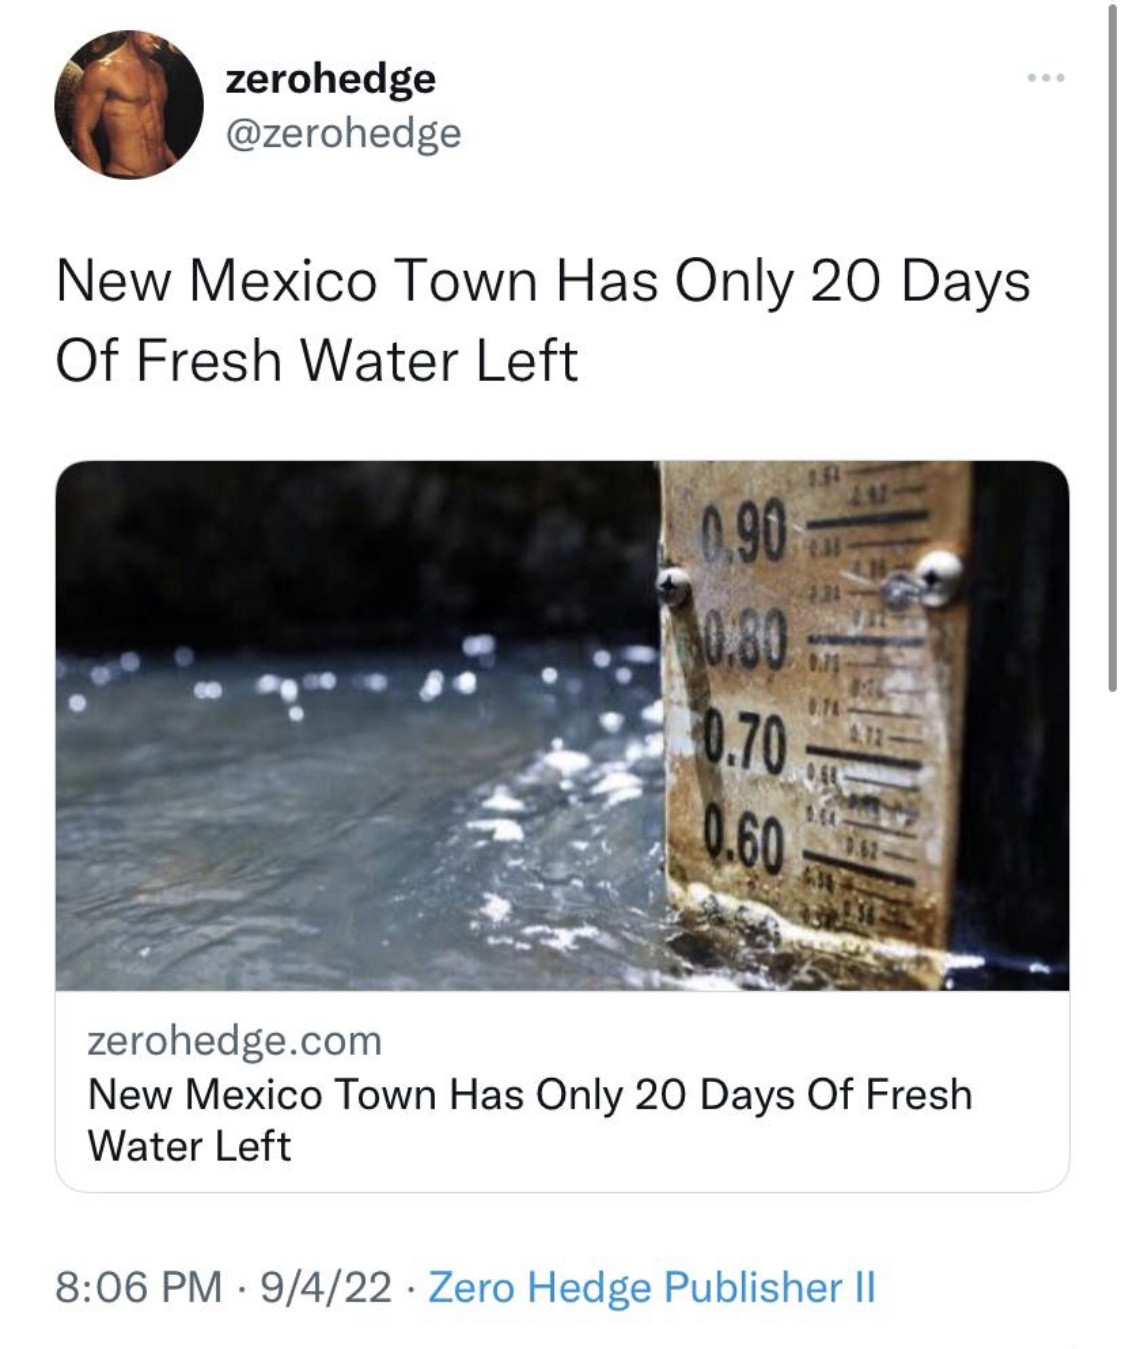Click the 8:06 PM timestamp
The width and height of the screenshot is (1125, 1349).
[x=139, y=1286]
